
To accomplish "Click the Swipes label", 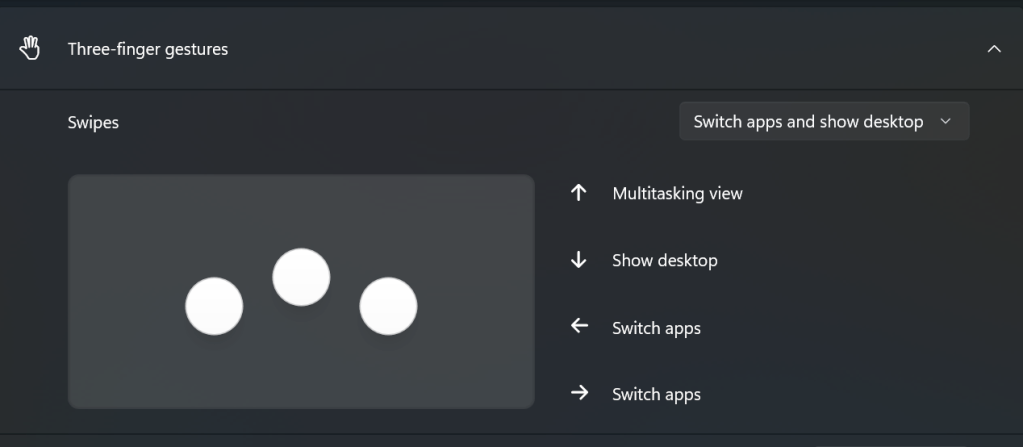I will [93, 123].
